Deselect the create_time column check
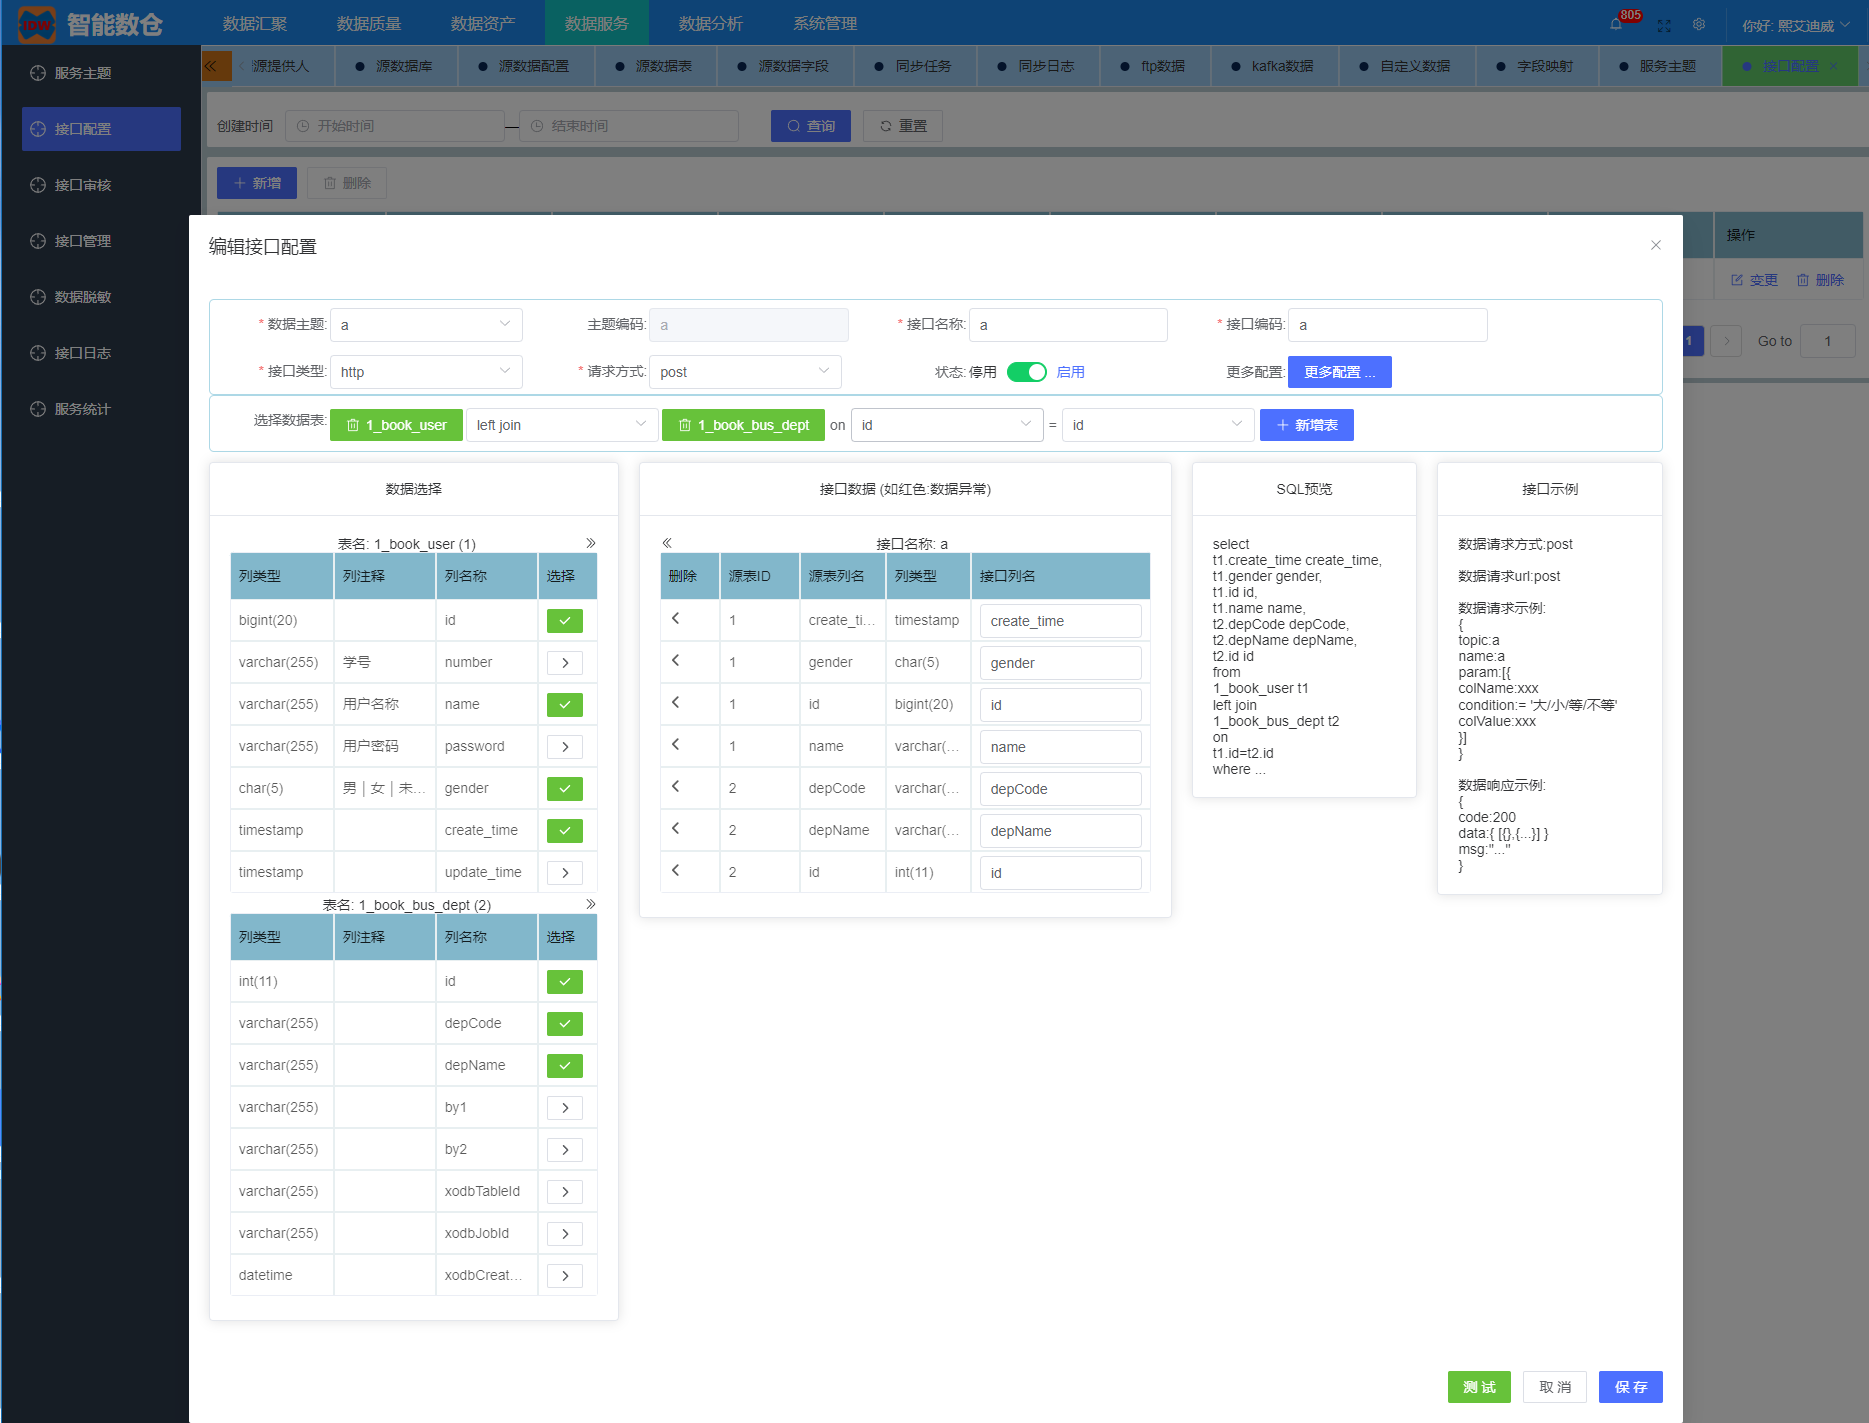The image size is (1869, 1423). point(565,831)
